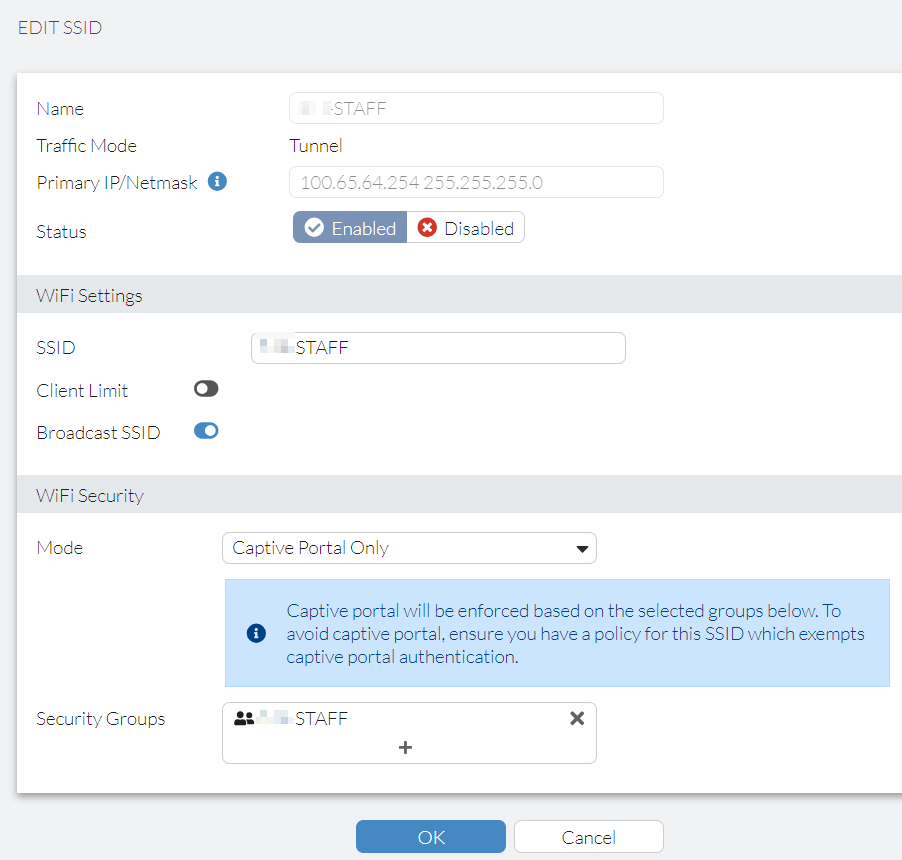Click the info icon beside Primary IP/Netmask
902x860 pixels.
219,182
